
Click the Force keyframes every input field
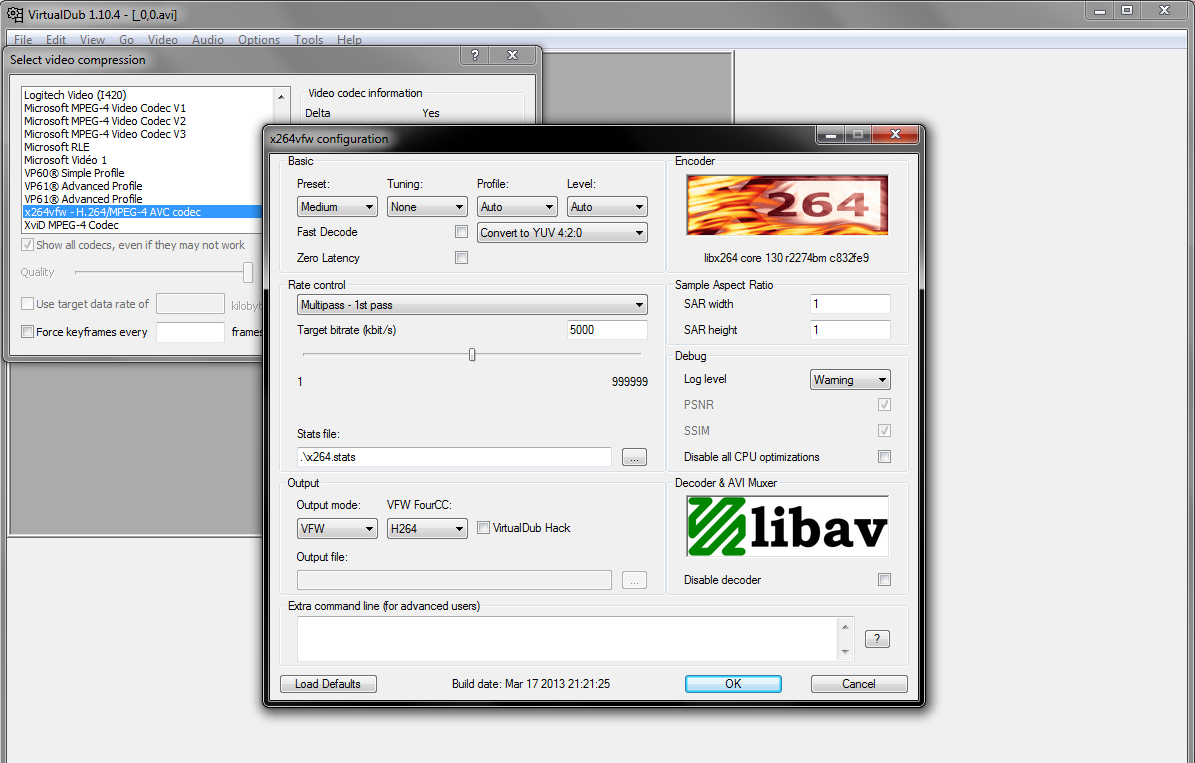[x=191, y=332]
